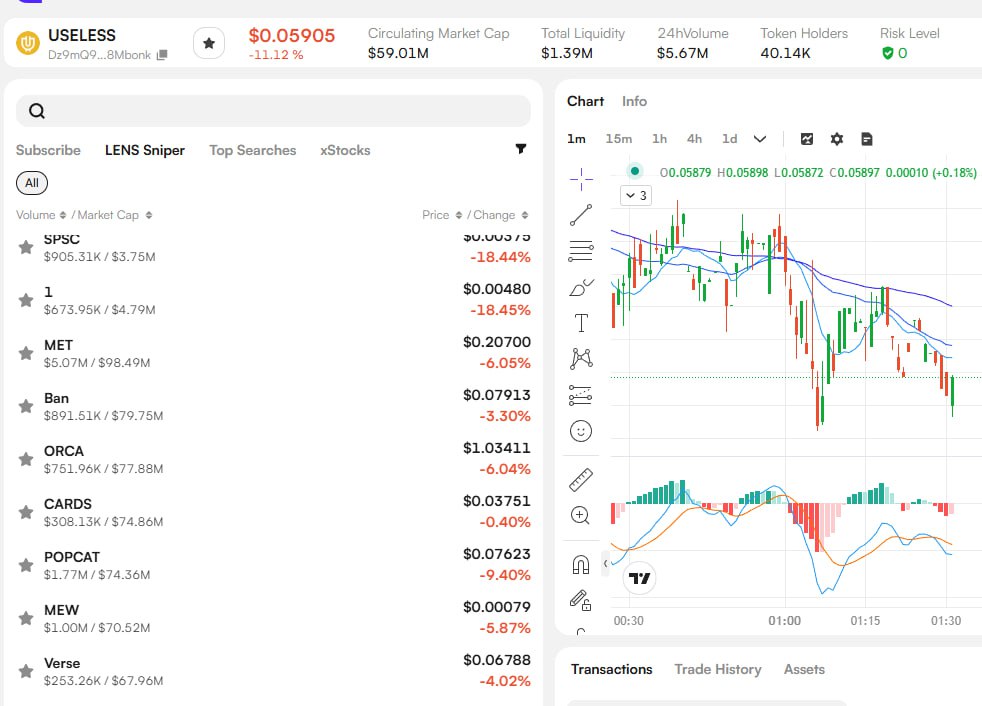Click the 01:15 time axis label
Image resolution: width=982 pixels, height=706 pixels.
(865, 621)
